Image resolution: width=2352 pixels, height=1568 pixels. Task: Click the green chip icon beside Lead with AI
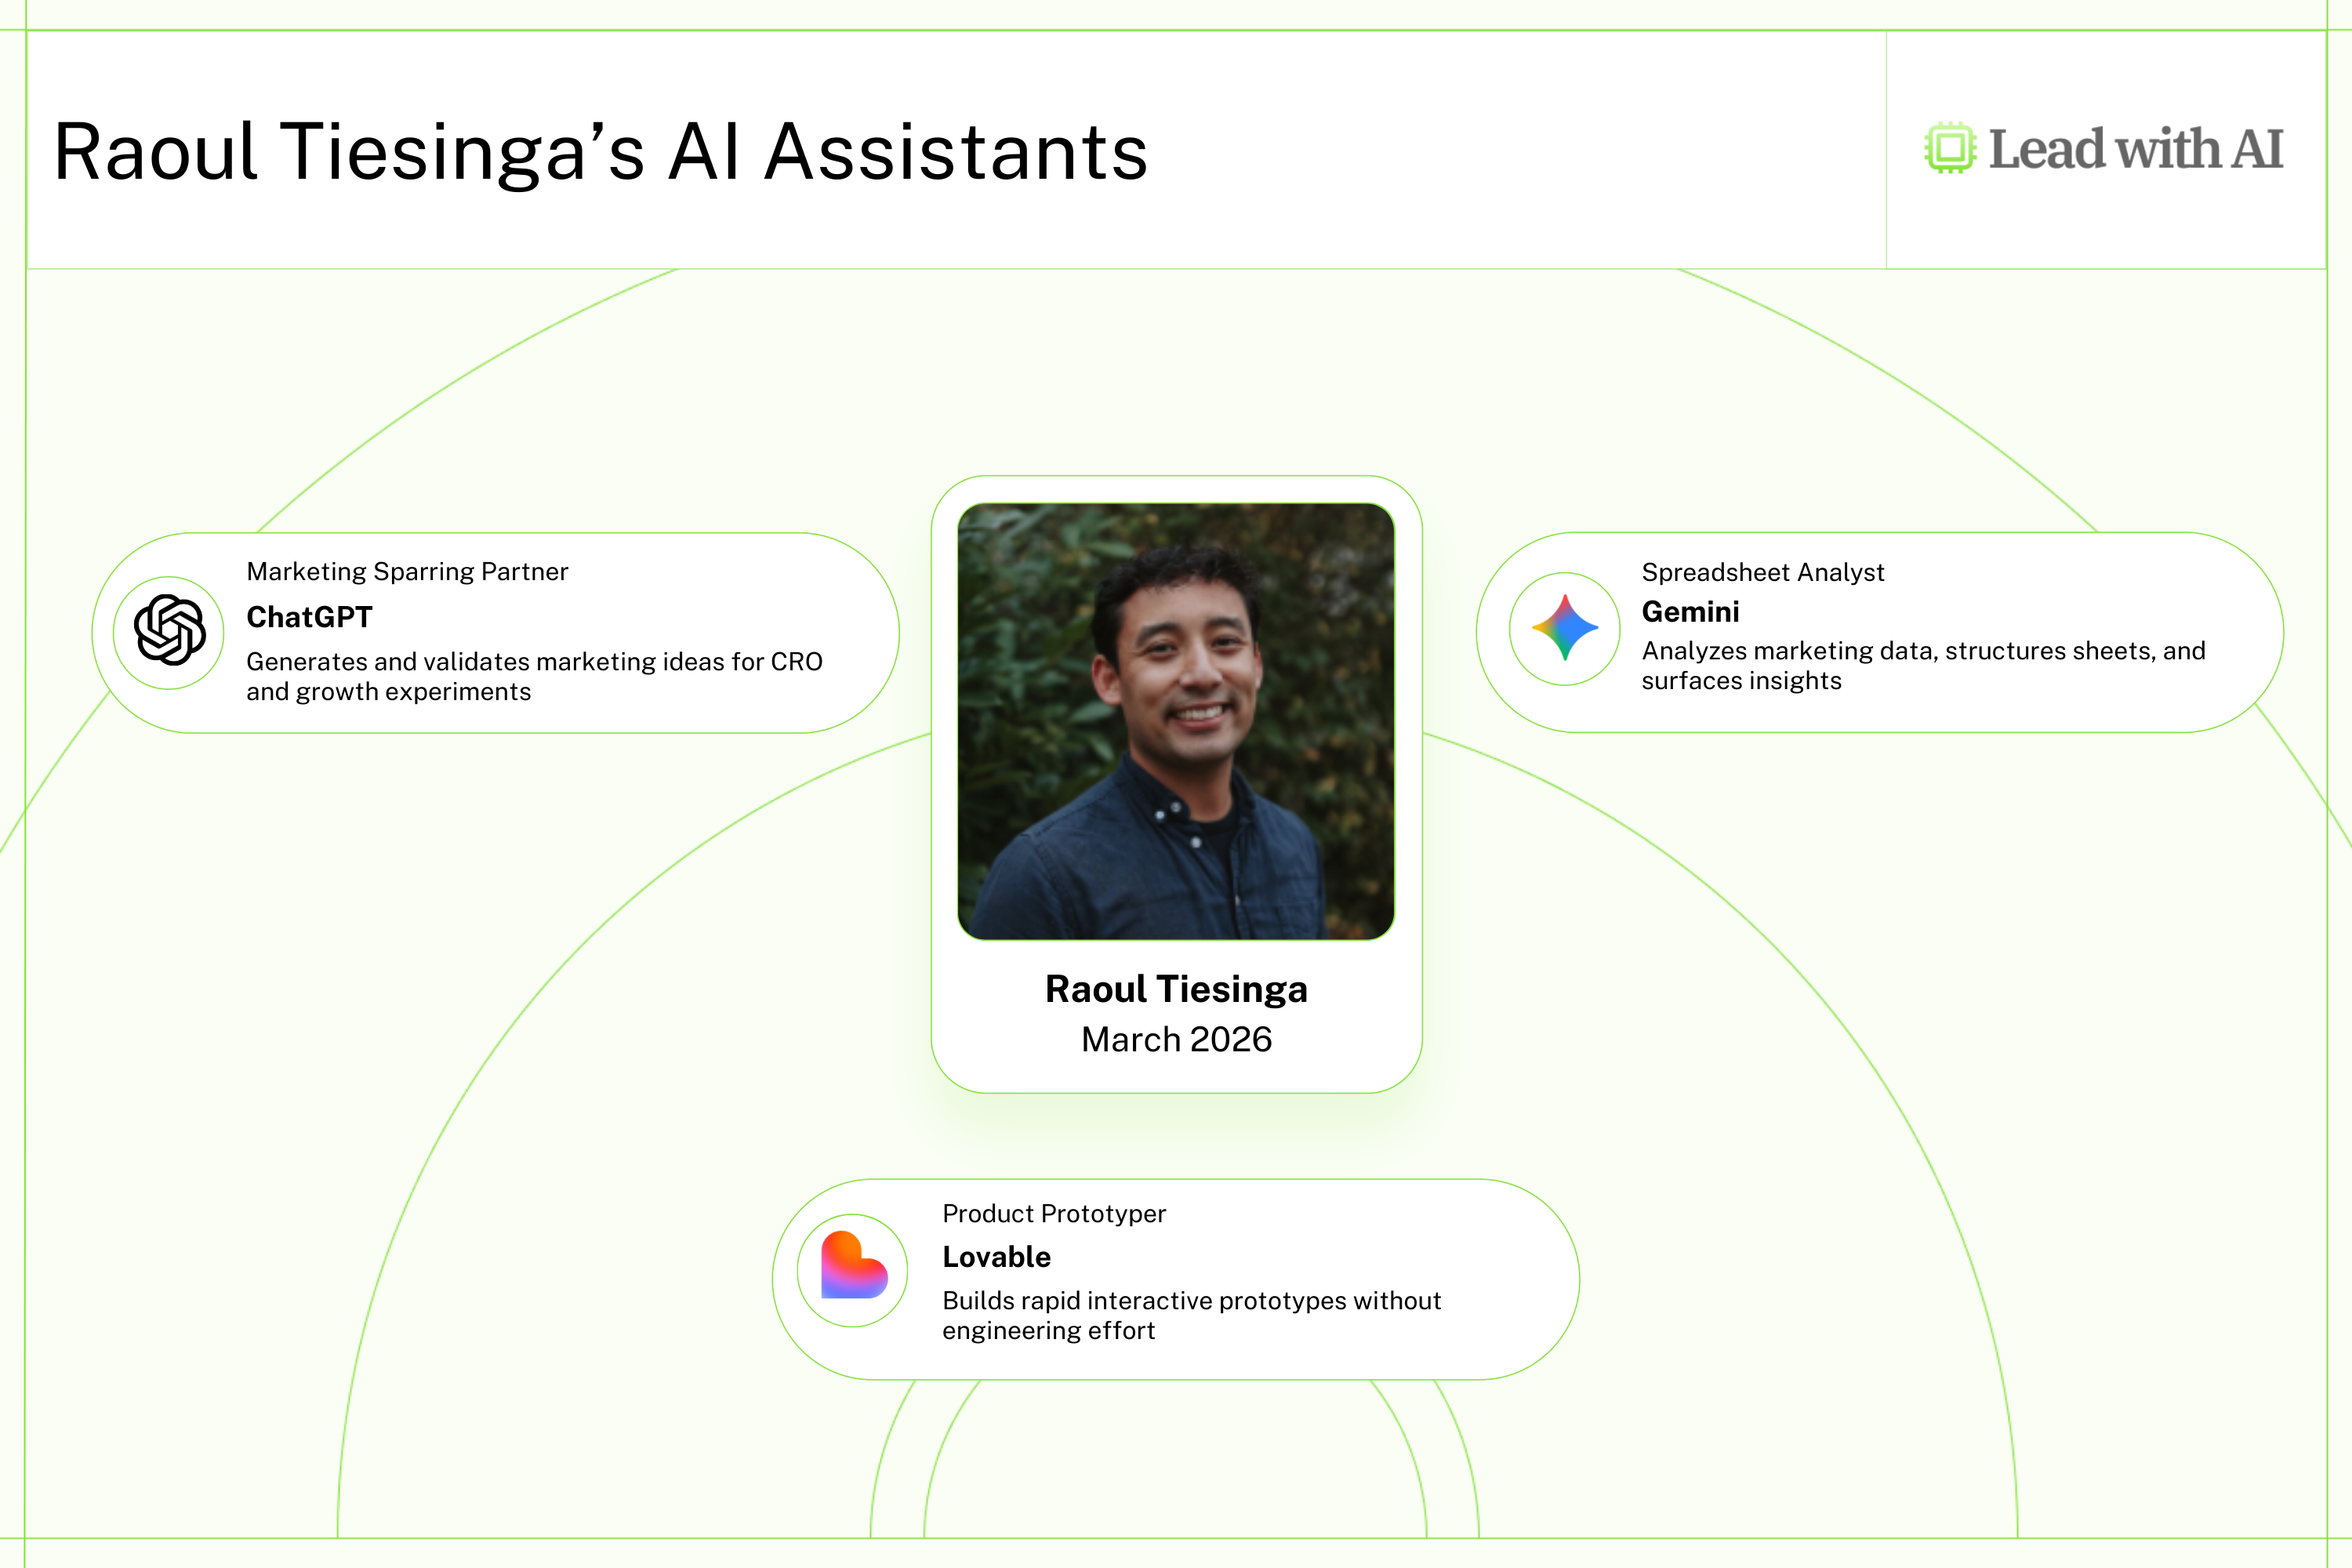tap(1949, 149)
